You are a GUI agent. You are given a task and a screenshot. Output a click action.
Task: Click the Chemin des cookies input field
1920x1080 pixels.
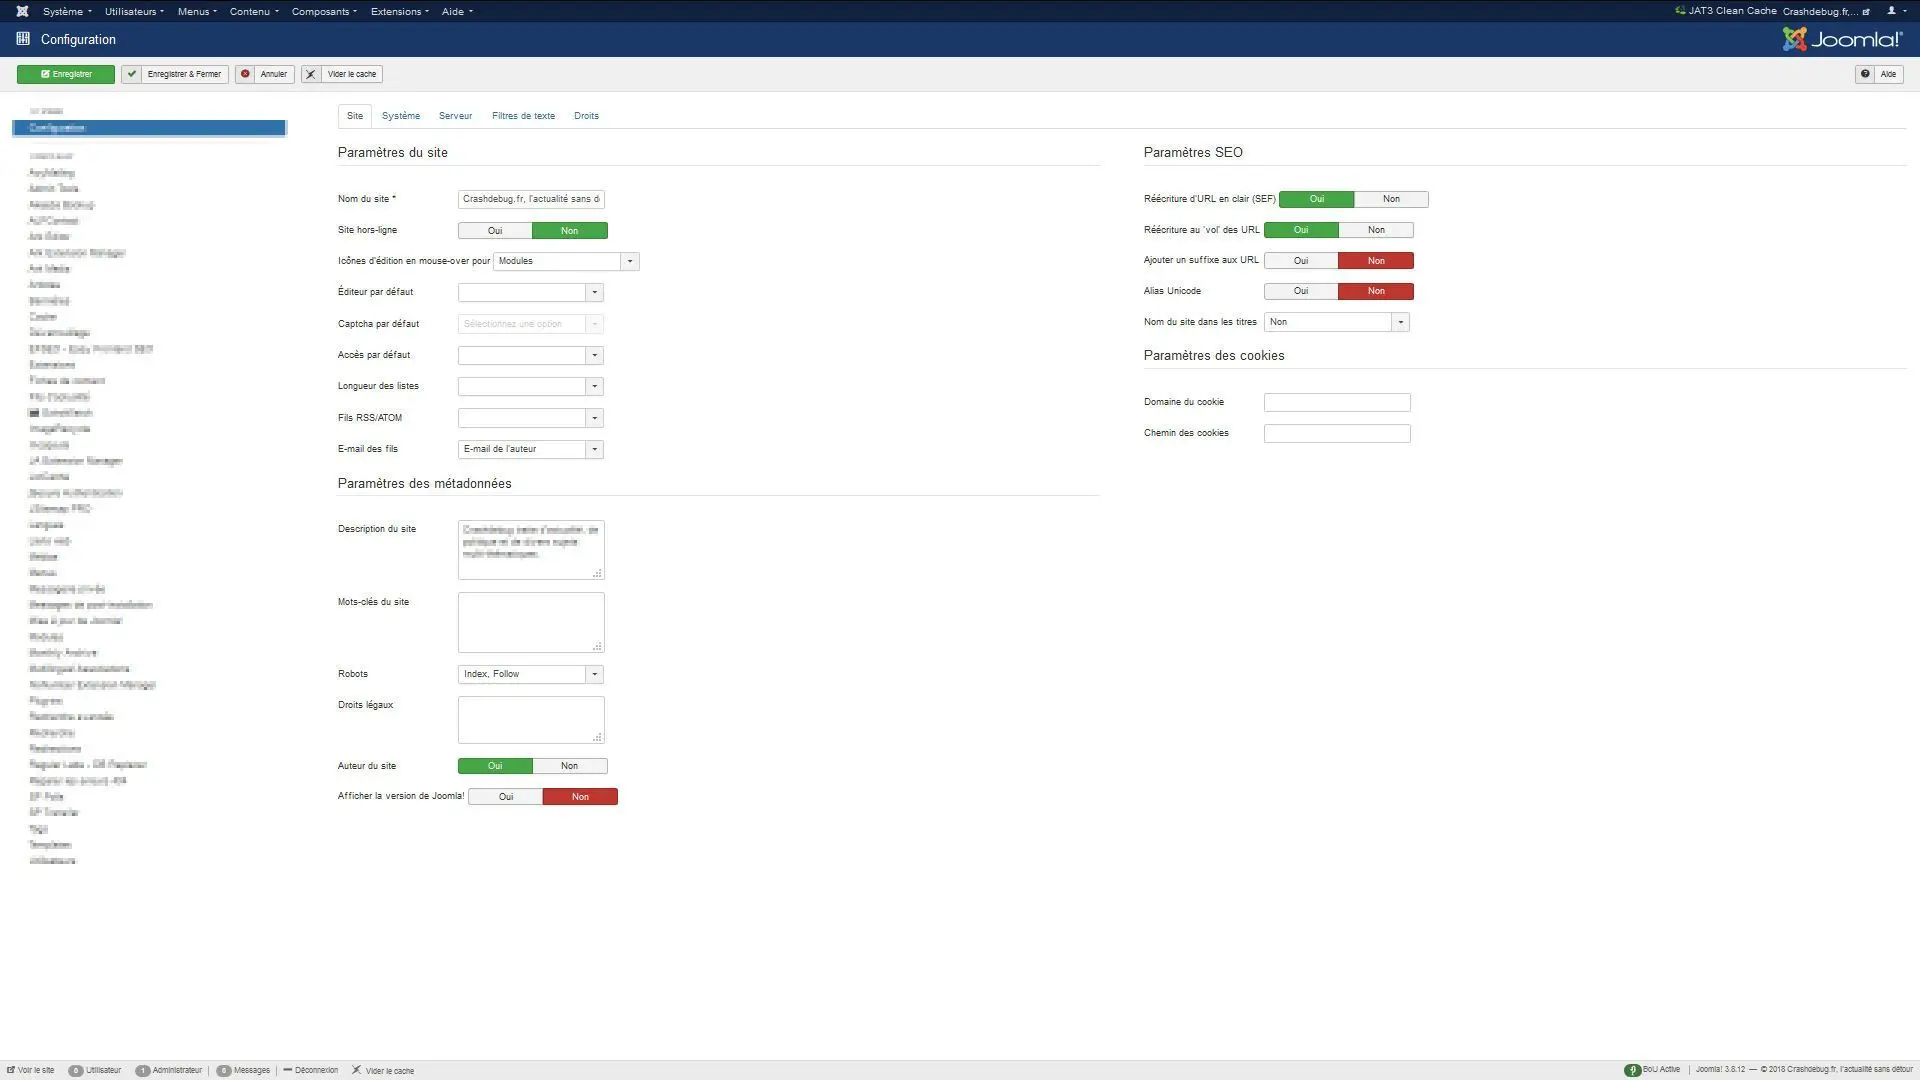tap(1337, 434)
